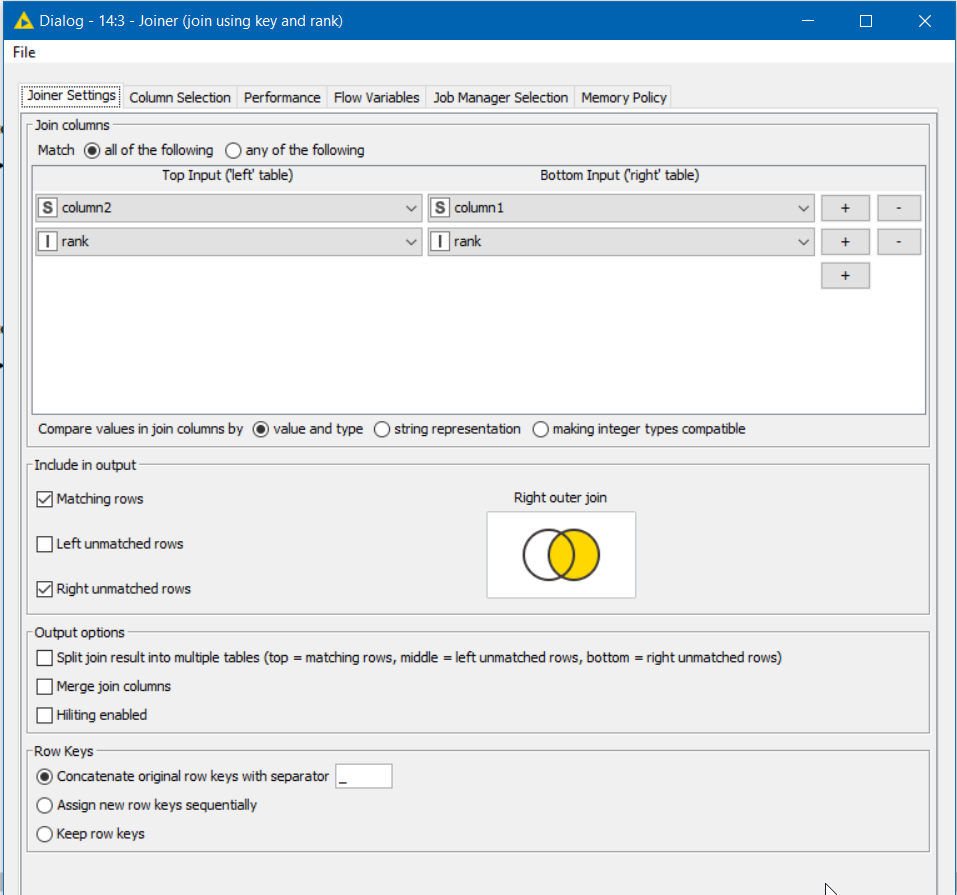Uncheck the Matching rows checkbox
The height and width of the screenshot is (895, 957).
click(45, 499)
